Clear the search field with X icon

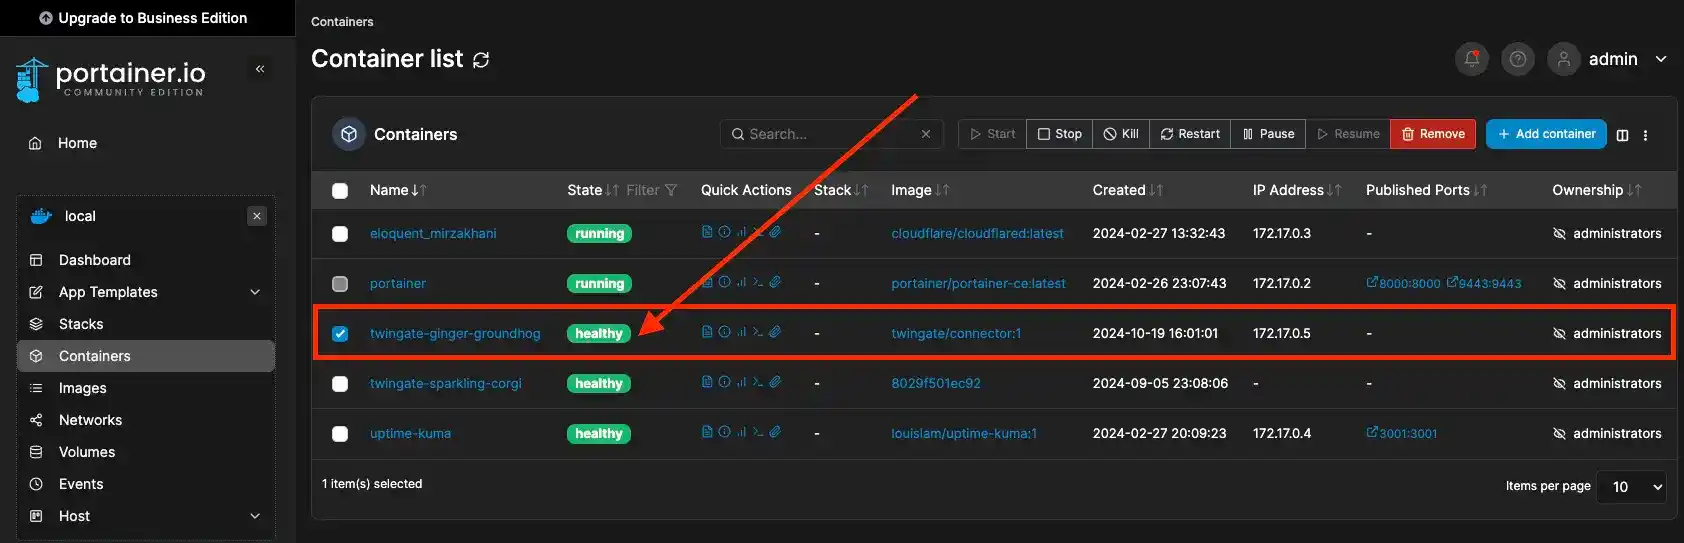pyautogui.click(x=926, y=134)
